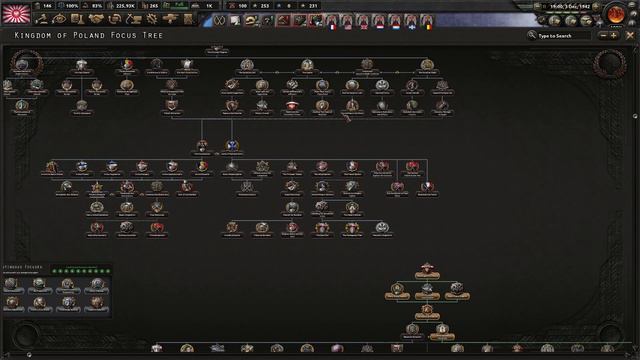Image resolution: width=640 pixels, height=360 pixels.
Task: Click the United States flag alert
Action: click(x=348, y=21)
